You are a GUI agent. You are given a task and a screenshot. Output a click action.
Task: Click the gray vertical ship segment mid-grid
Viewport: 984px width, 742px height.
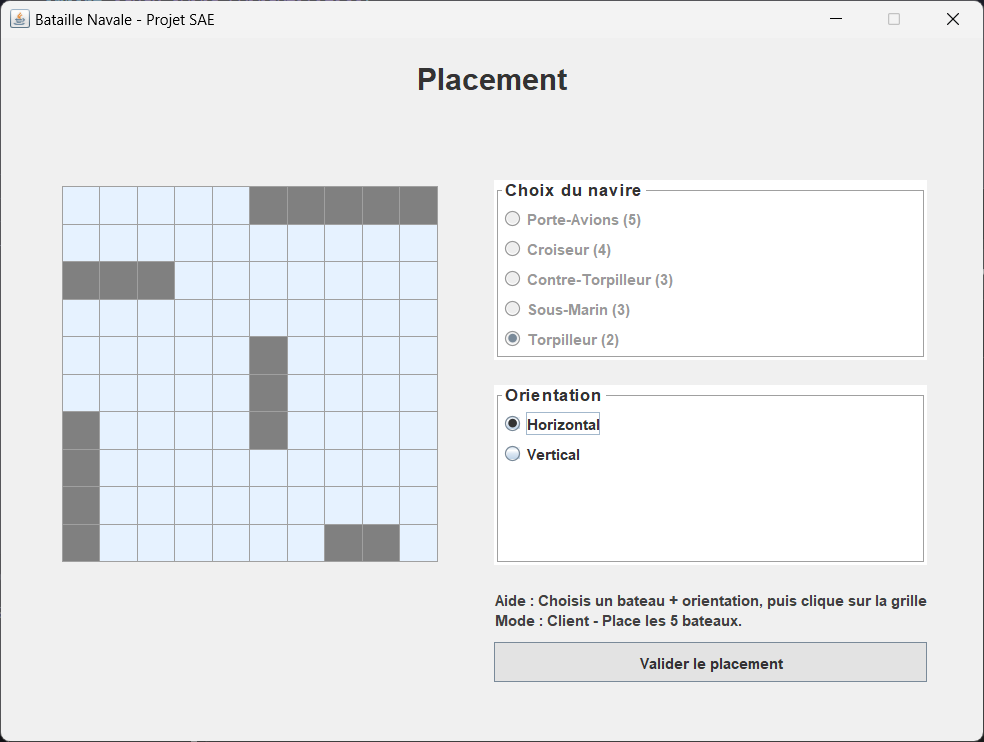268,393
